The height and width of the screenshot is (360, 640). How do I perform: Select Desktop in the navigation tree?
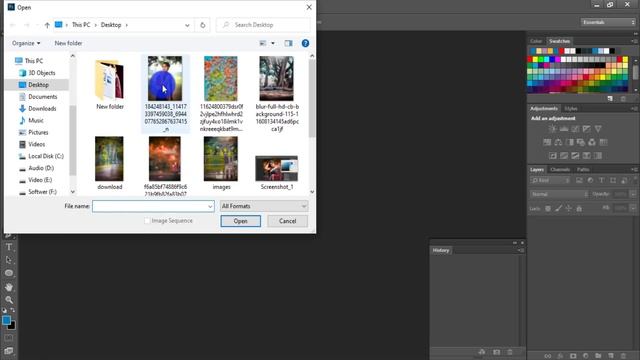tap(38, 85)
